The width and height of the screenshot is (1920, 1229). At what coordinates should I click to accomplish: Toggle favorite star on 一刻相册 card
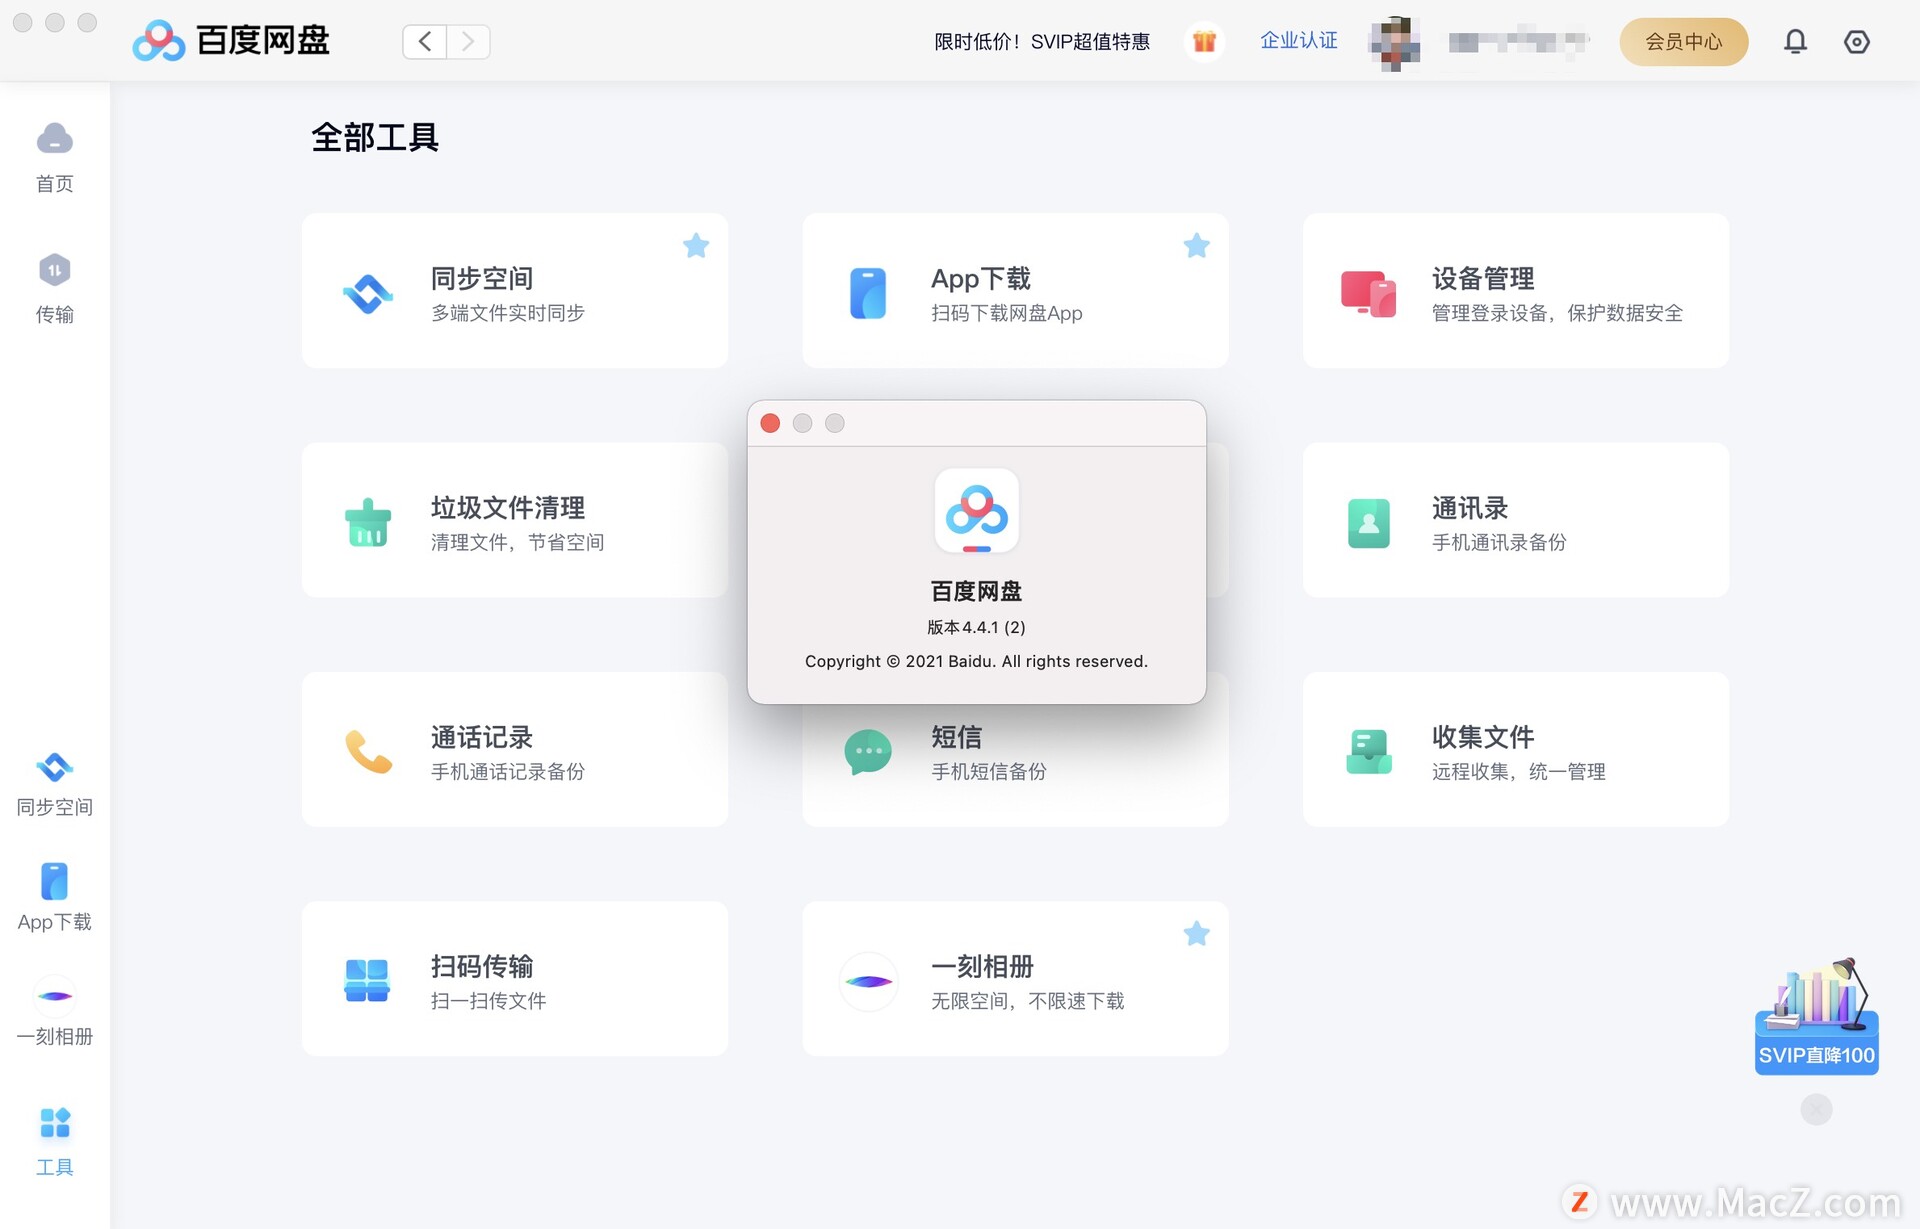point(1196,934)
